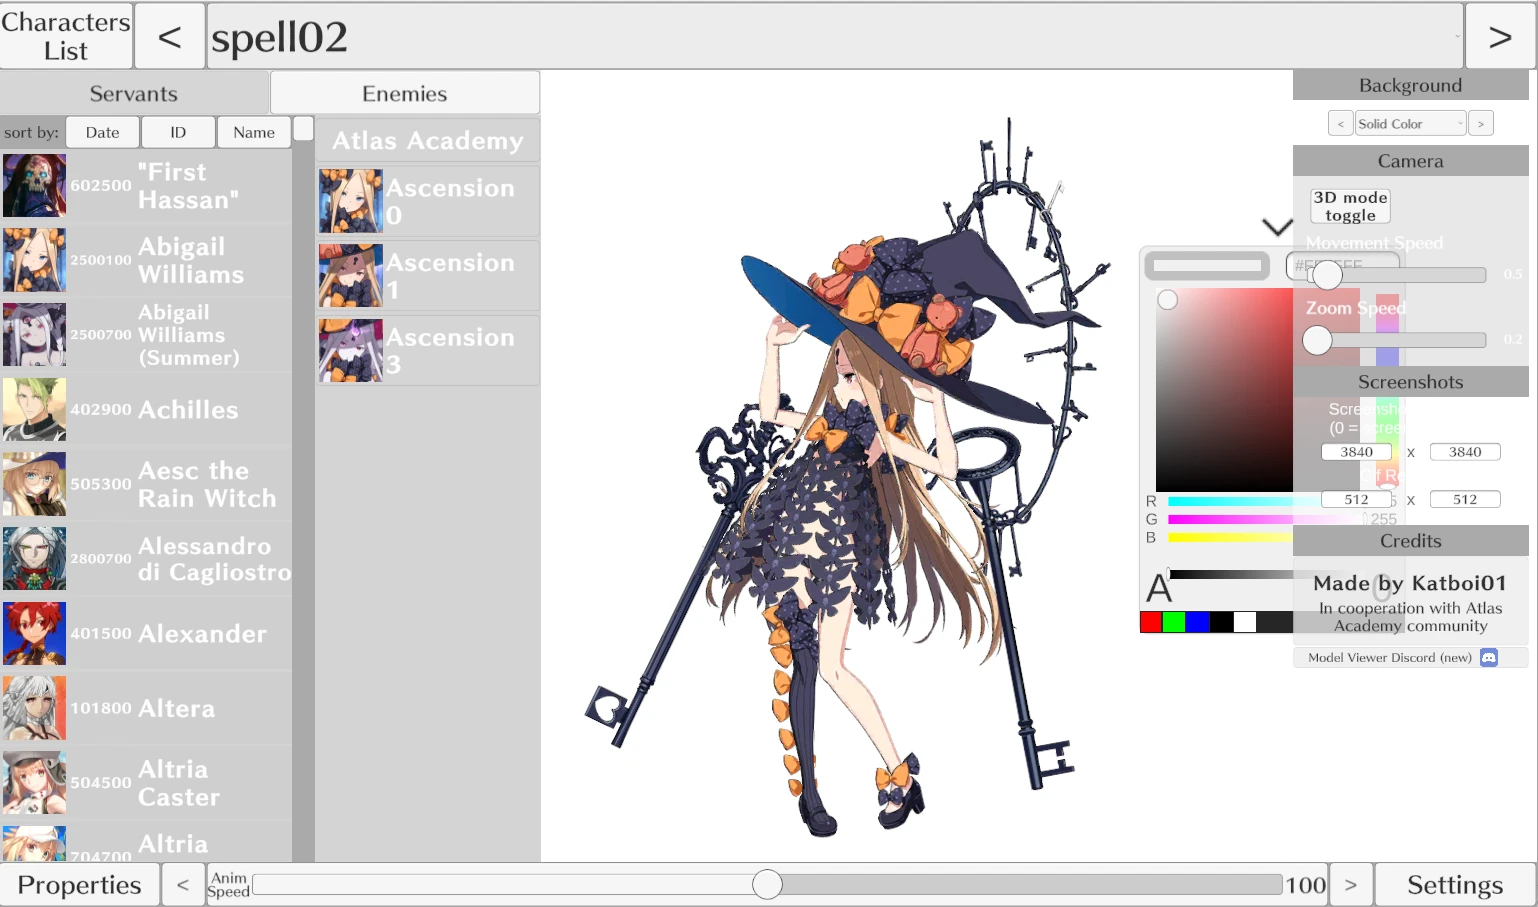
Task: Advance to next animation with the top-right arrow
Action: 1499,37
